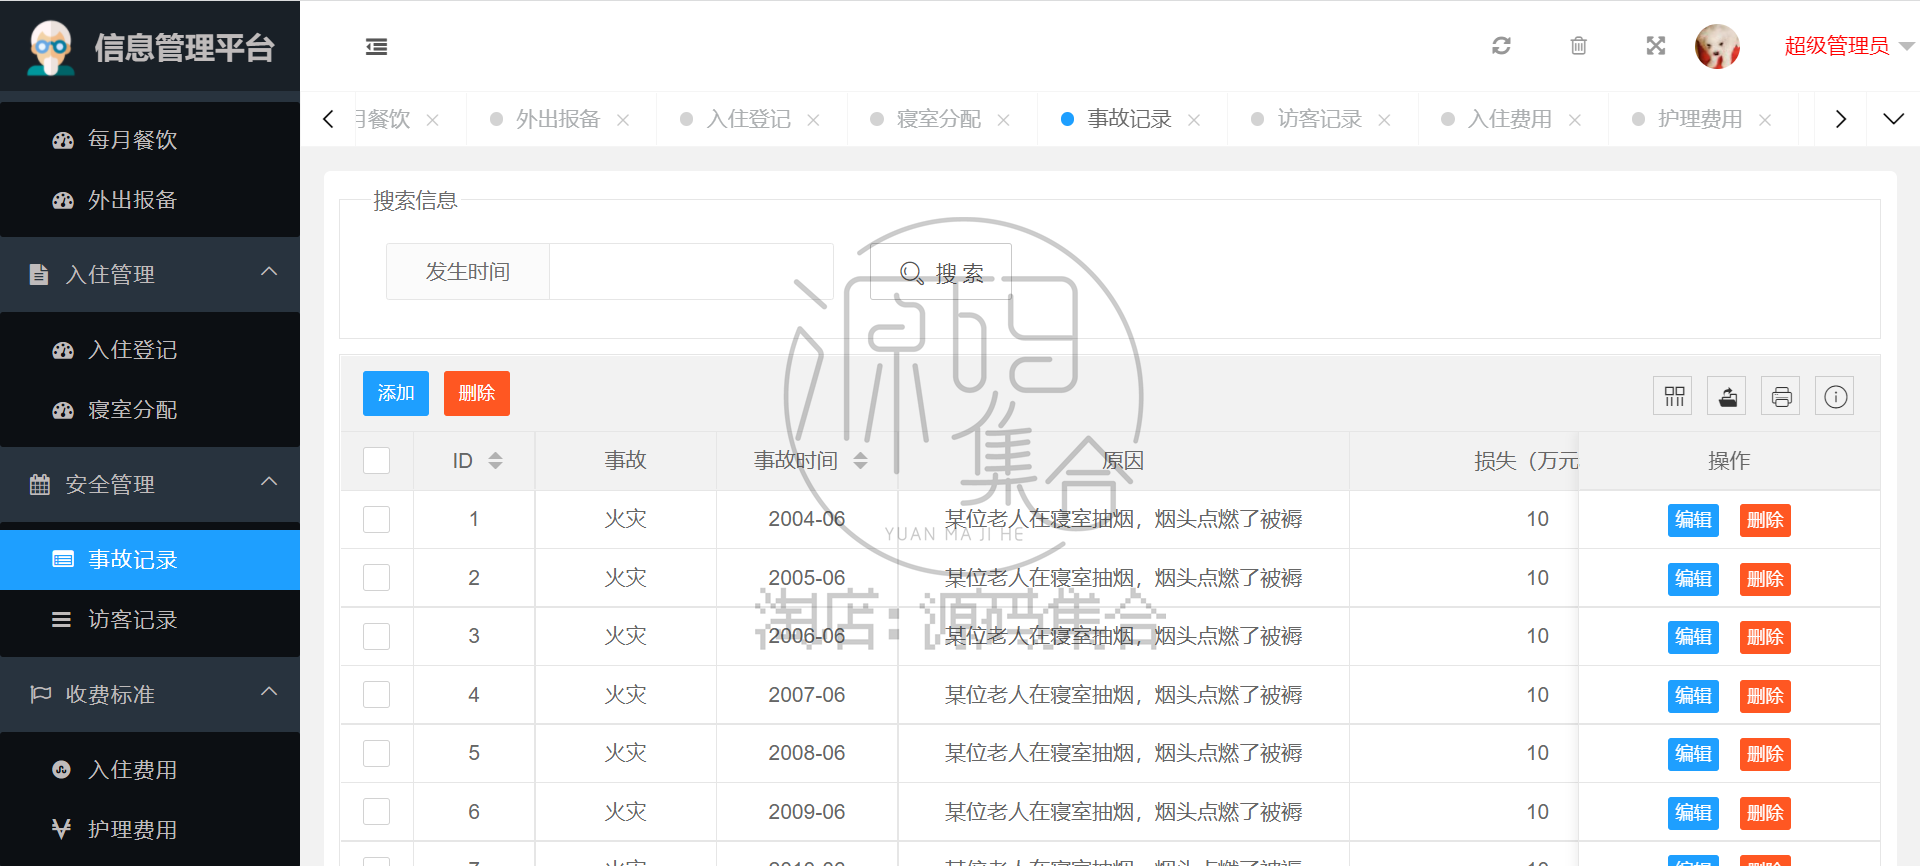
Task: Open the column filter grid icon
Action: coord(1673,397)
